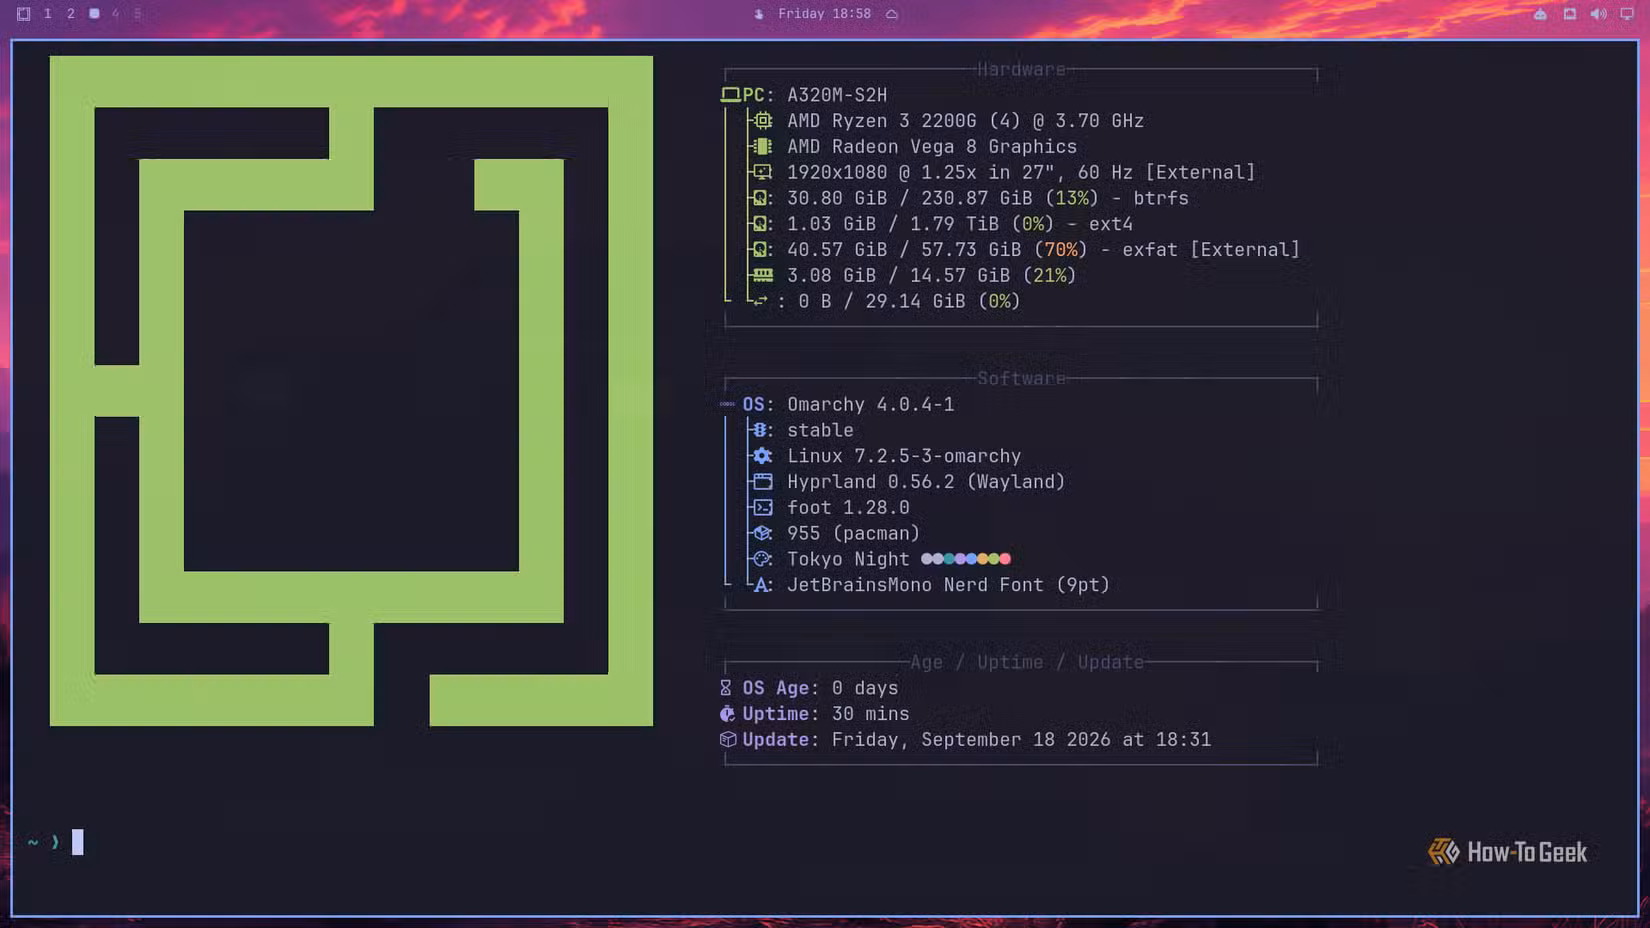Click the Linux 7.2.5-3-omarchy text
The width and height of the screenshot is (1650, 928).
[x=904, y=456]
